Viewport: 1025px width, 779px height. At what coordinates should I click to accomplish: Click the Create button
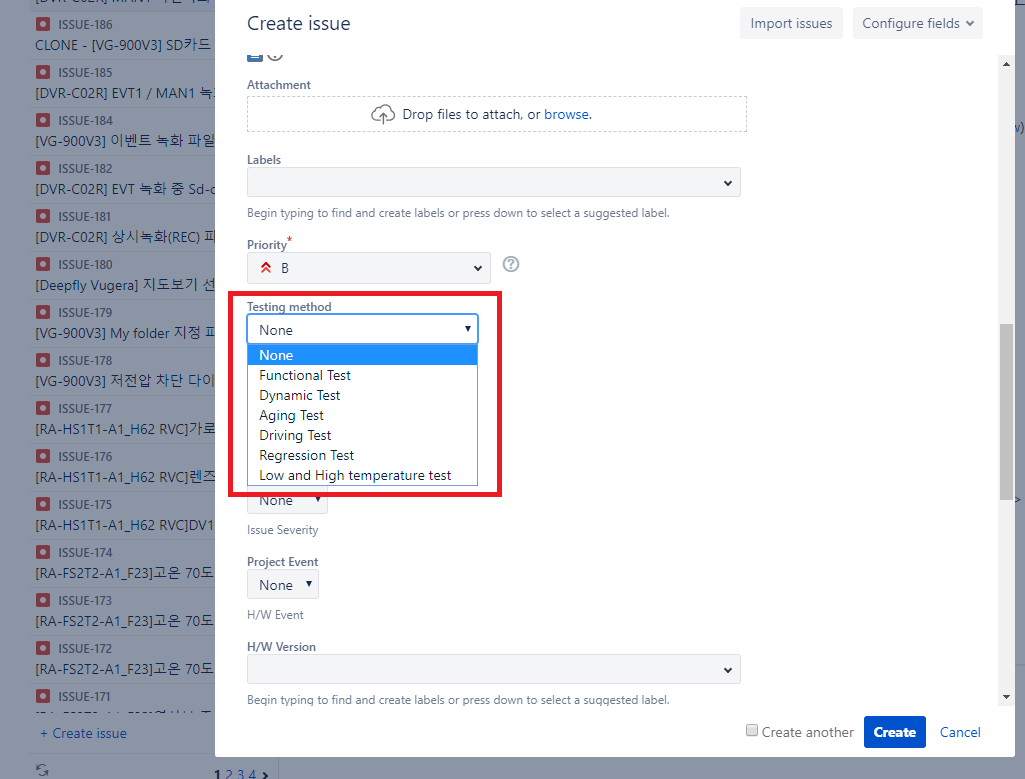(x=894, y=731)
